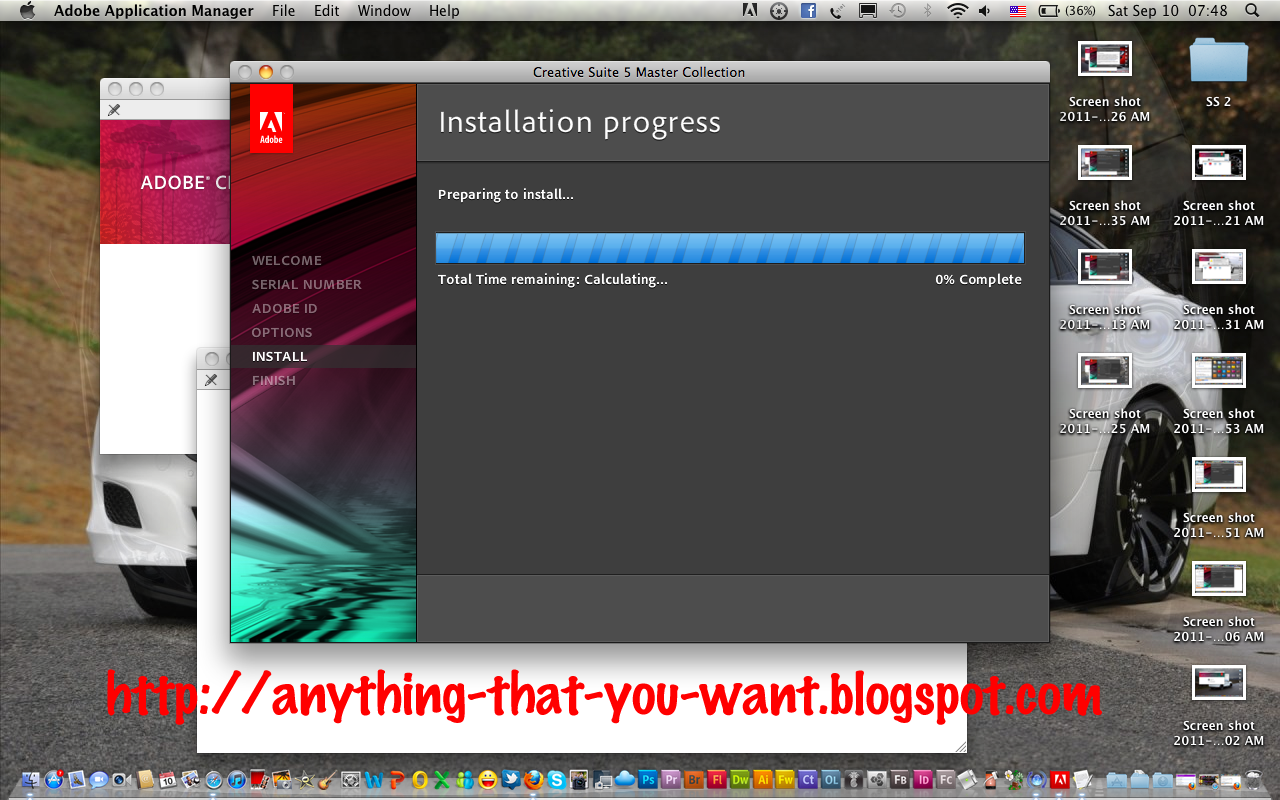Open Microsoft Word dock icon
This screenshot has height=800, width=1280.
coord(374,780)
